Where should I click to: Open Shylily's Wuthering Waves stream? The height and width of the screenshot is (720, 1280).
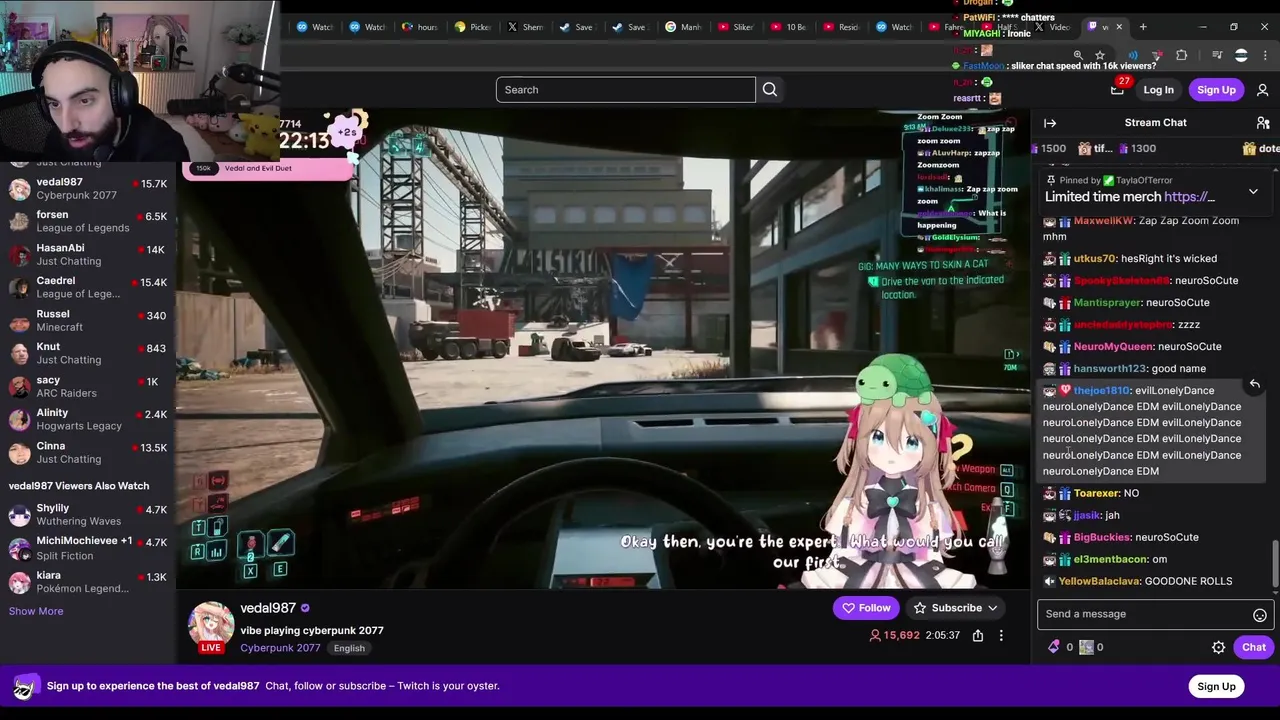point(88,514)
